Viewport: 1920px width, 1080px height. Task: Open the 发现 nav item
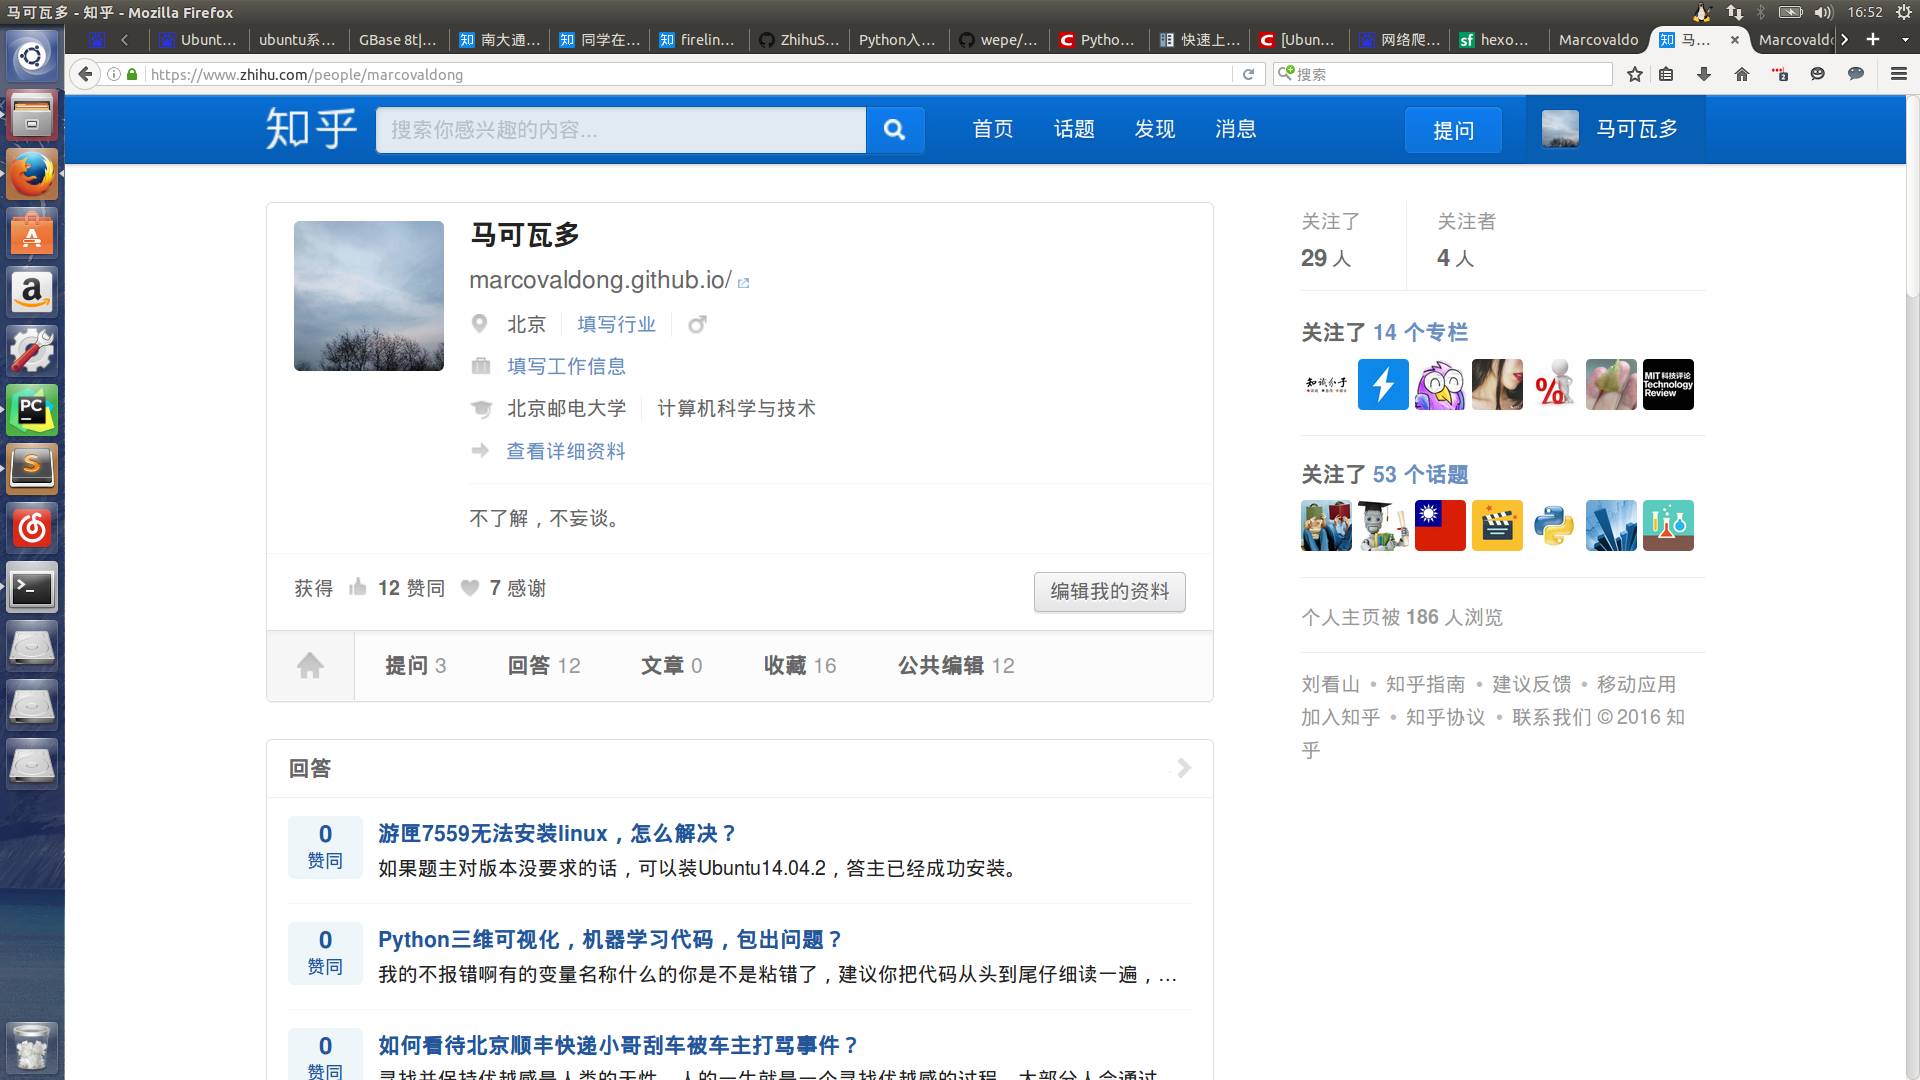coord(1155,129)
